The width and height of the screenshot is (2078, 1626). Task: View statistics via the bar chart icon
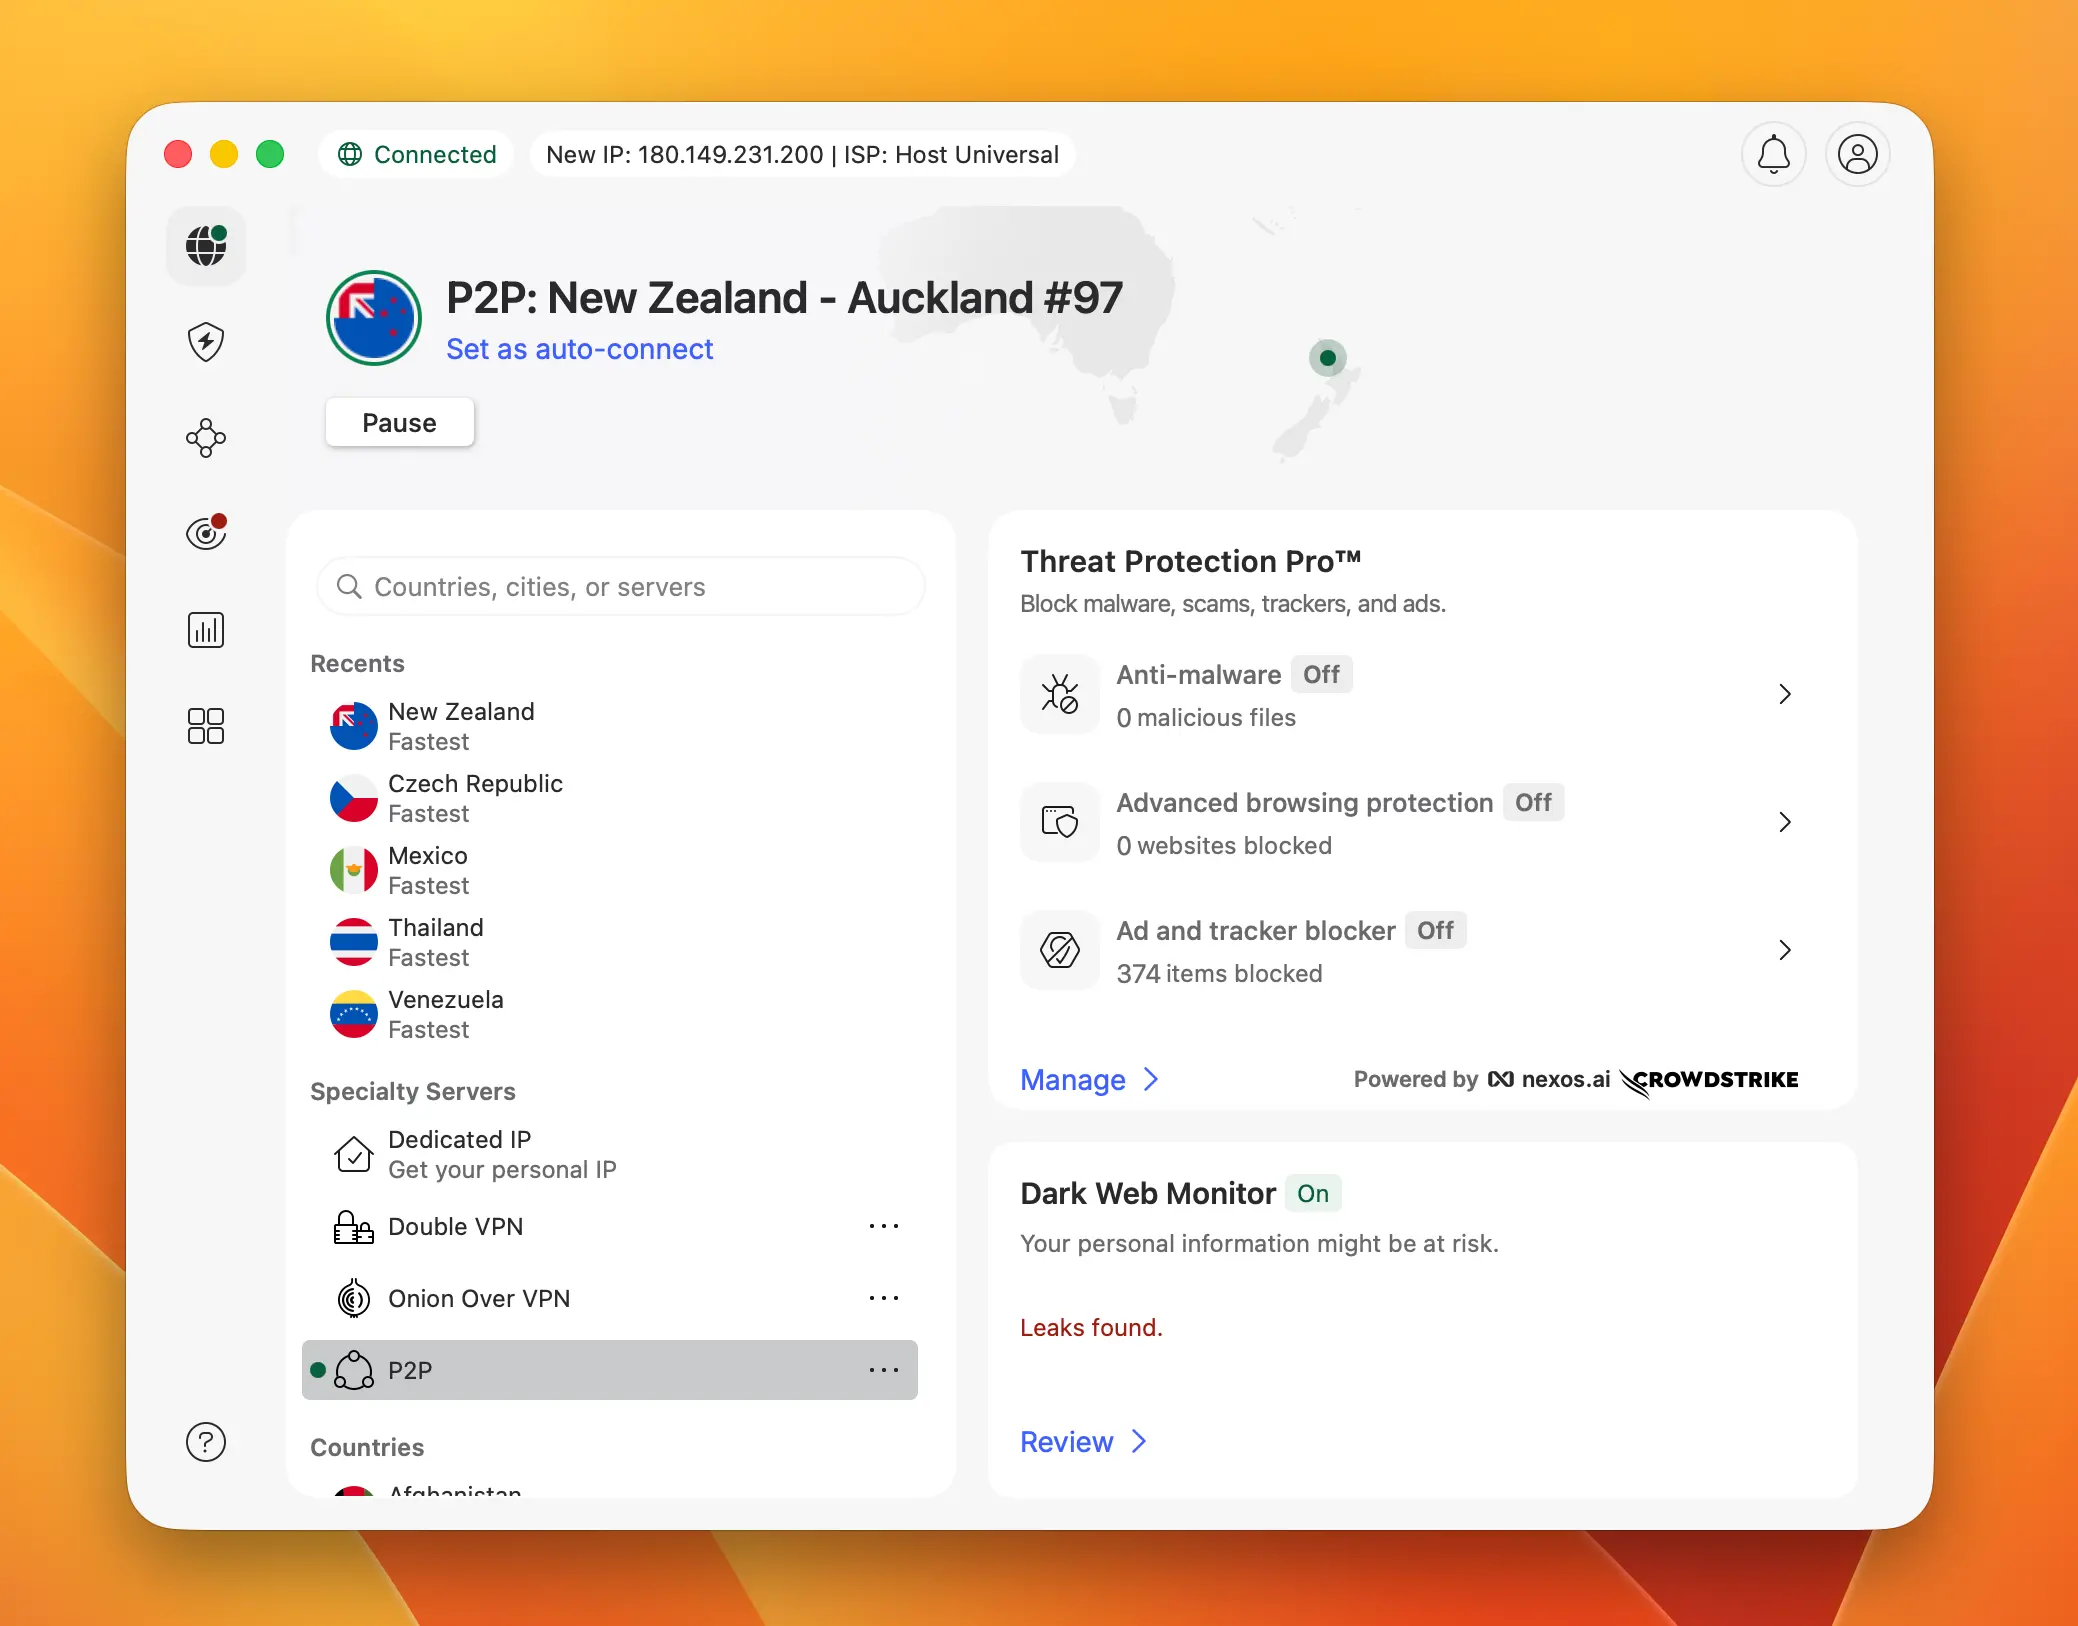pos(205,629)
